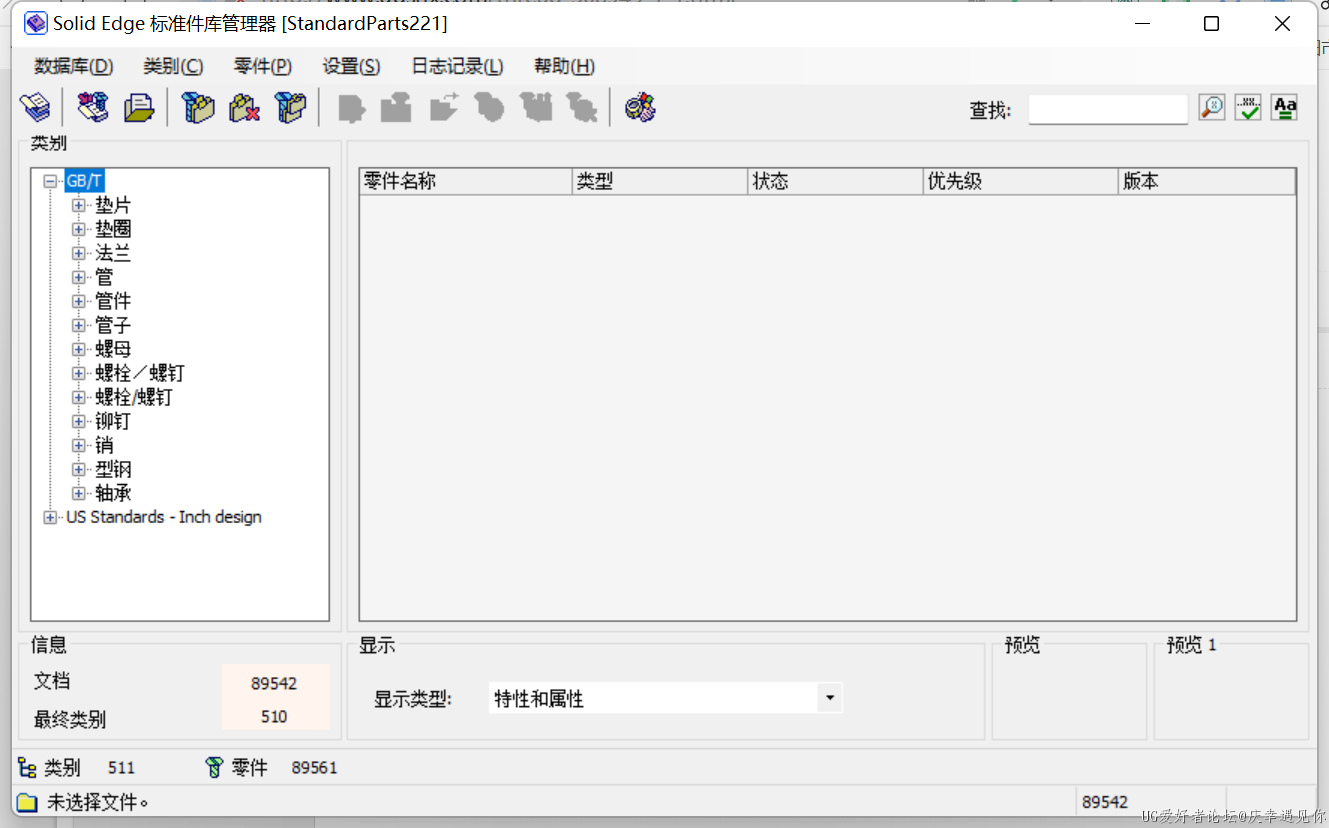
Task: Expand the 铆钉 category node
Action: (79, 422)
